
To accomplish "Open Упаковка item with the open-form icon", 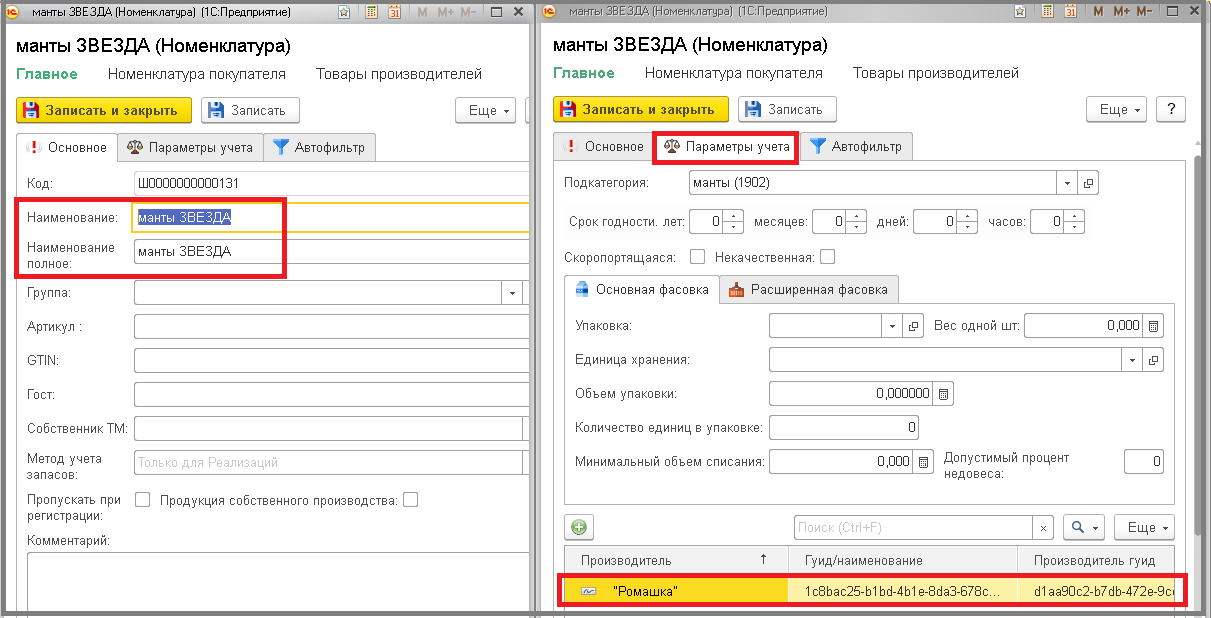I will [x=912, y=326].
